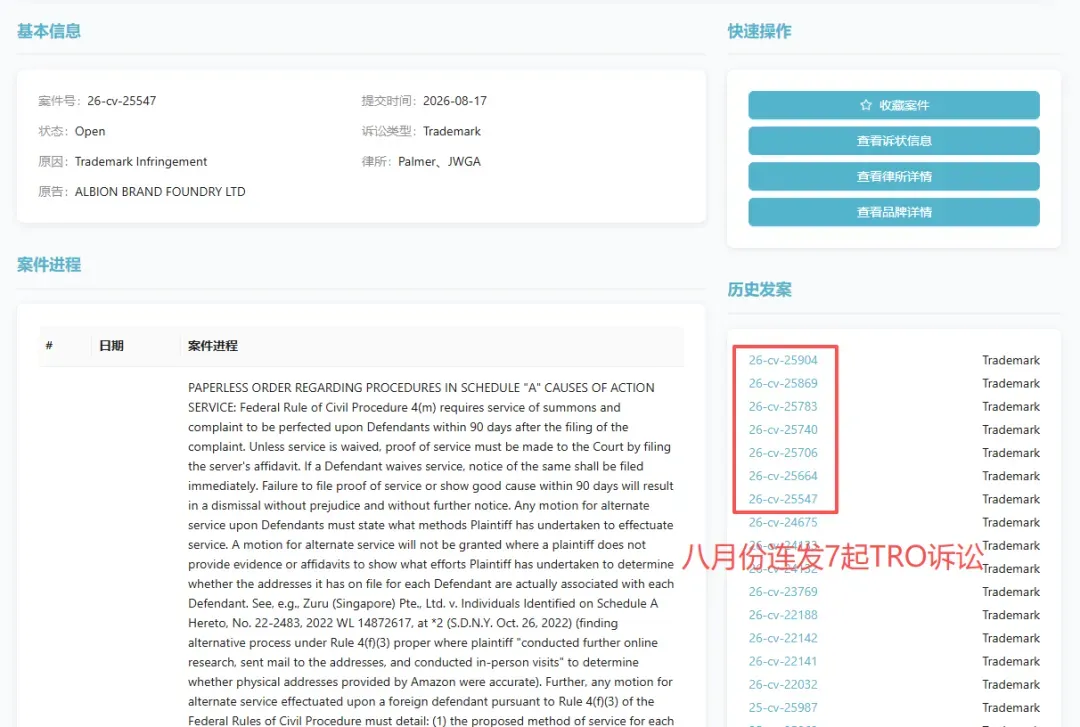1080x727 pixels.
Task: Open 查看律所详情 button
Action: pyautogui.click(x=893, y=176)
